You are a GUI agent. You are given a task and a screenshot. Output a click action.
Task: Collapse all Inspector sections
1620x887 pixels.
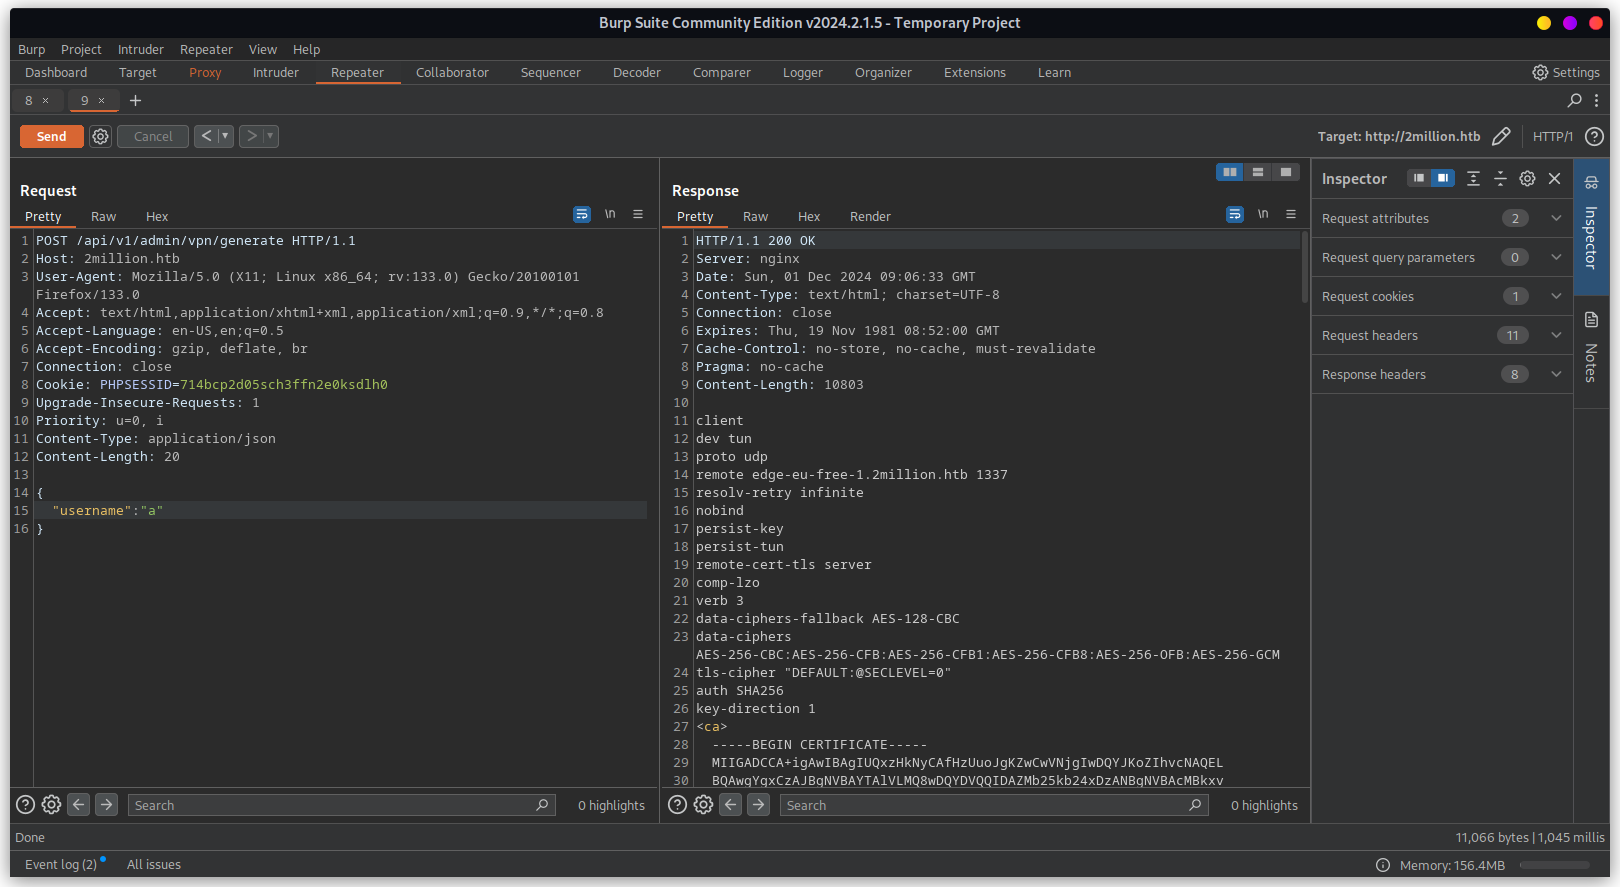pos(1500,178)
